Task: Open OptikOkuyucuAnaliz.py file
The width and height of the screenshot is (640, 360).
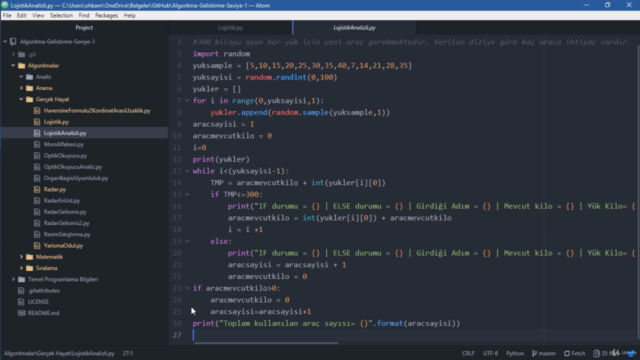Action: pyautogui.click(x=73, y=167)
